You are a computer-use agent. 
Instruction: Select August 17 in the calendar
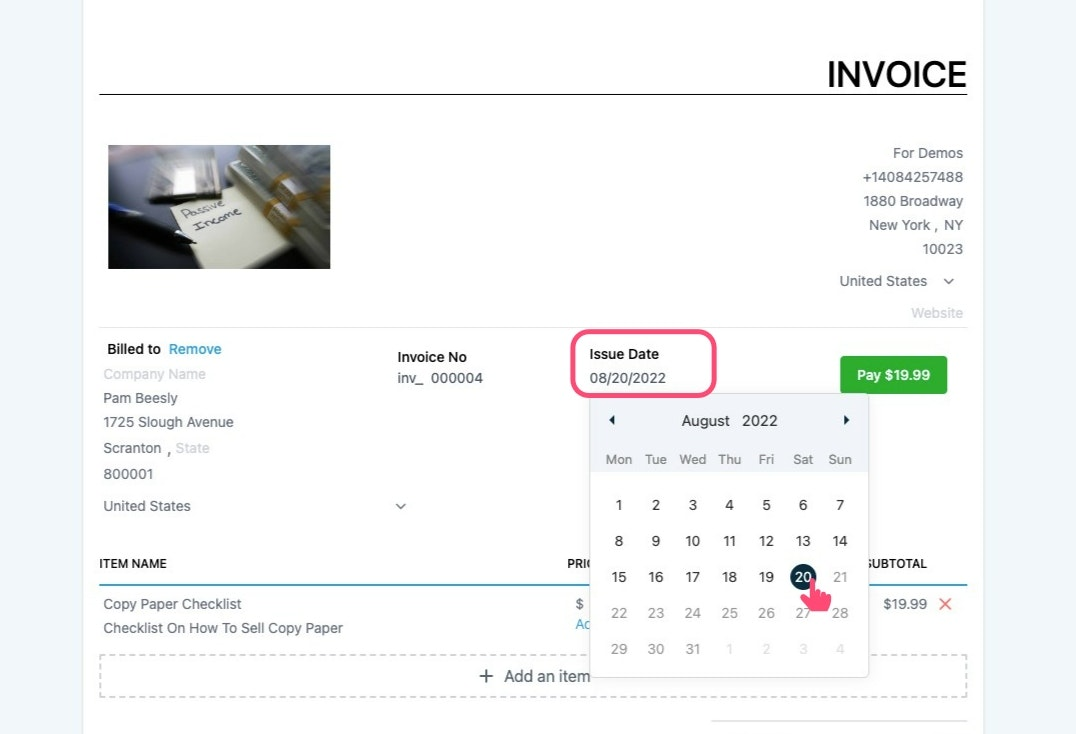tap(692, 577)
